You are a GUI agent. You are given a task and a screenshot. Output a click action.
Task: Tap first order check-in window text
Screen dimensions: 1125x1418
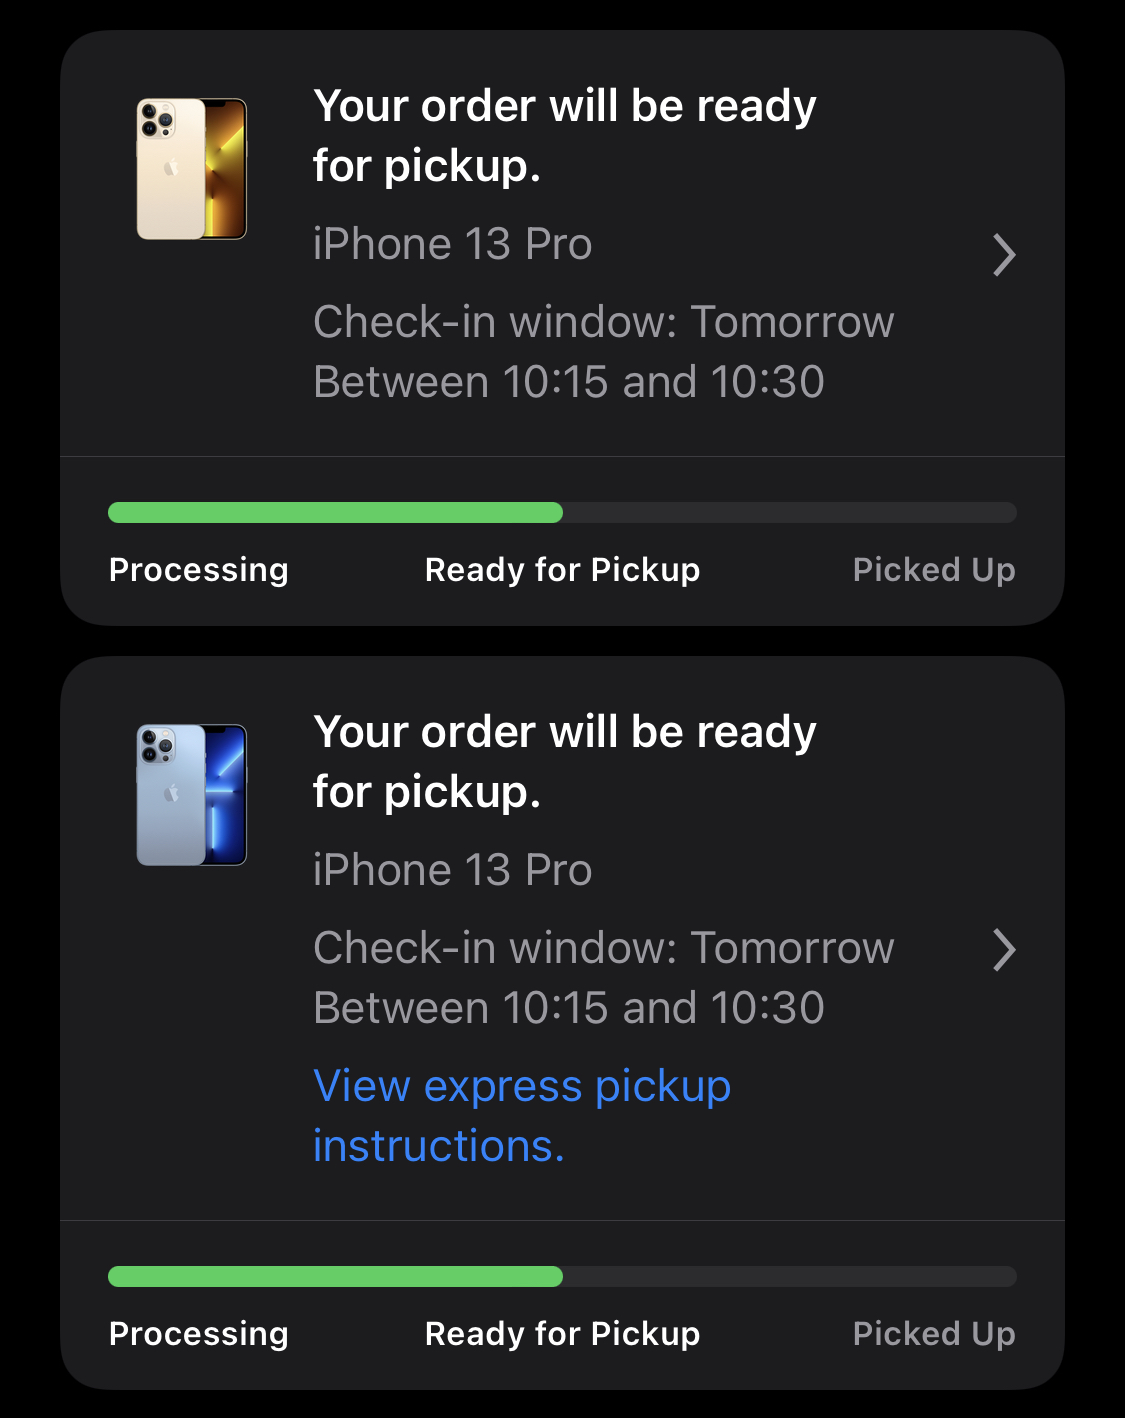click(x=603, y=351)
